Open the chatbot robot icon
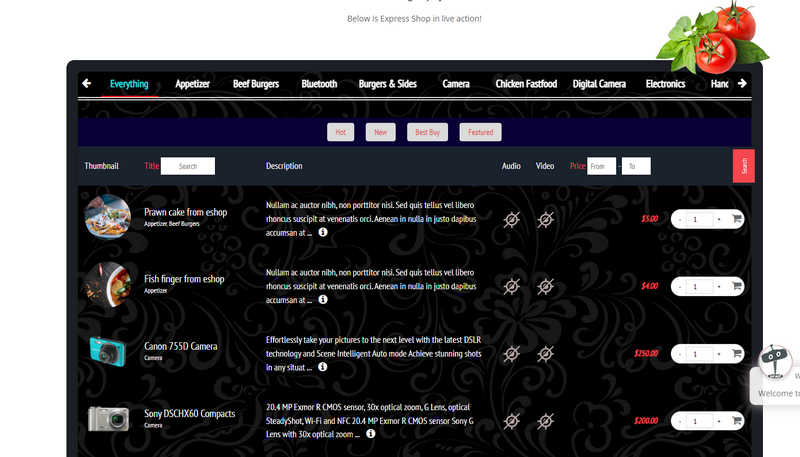800x457 pixels. click(x=775, y=362)
